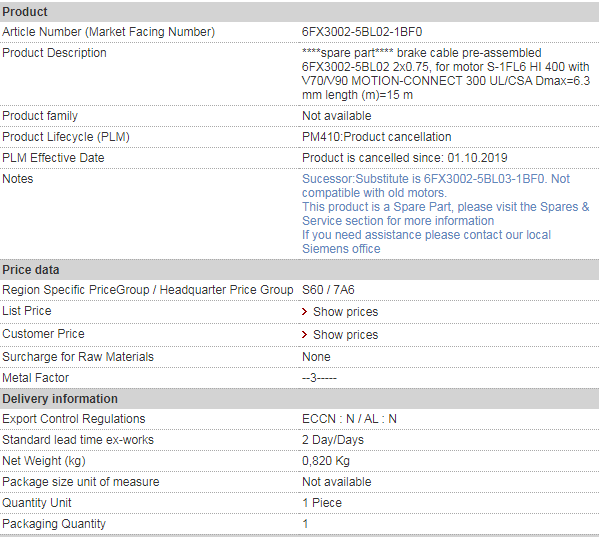Show prices for List Price
Image resolution: width=603 pixels, height=537 pixels.
click(x=345, y=312)
